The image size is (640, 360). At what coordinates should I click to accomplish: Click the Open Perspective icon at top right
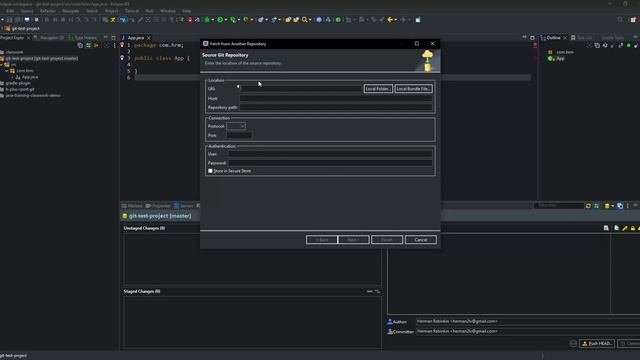pos(633,20)
